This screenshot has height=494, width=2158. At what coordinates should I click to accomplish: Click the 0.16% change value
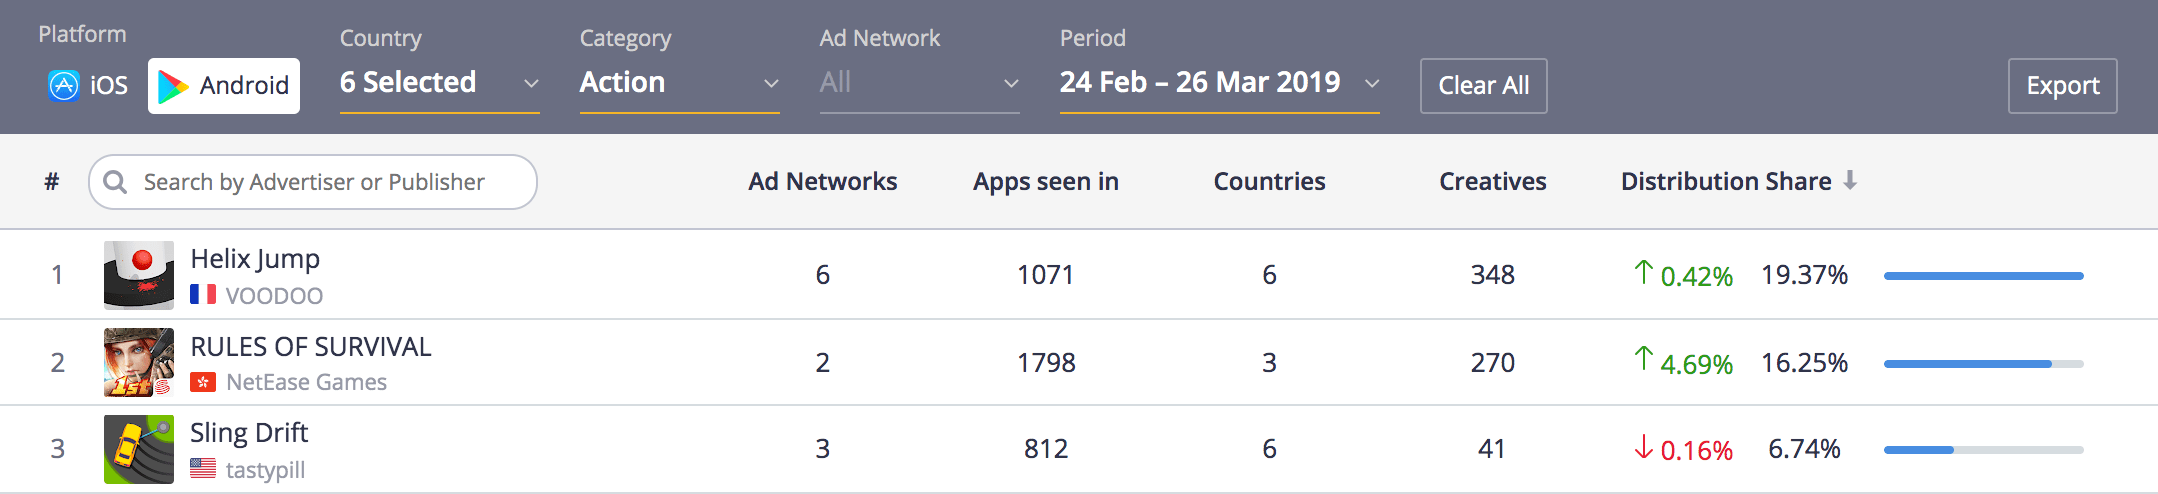point(1696,451)
